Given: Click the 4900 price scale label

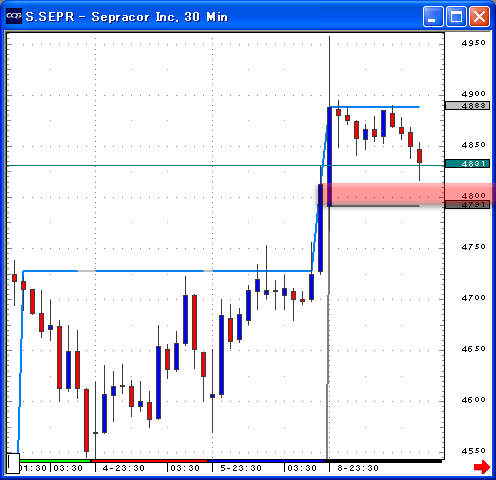Looking at the screenshot, I should (x=473, y=94).
